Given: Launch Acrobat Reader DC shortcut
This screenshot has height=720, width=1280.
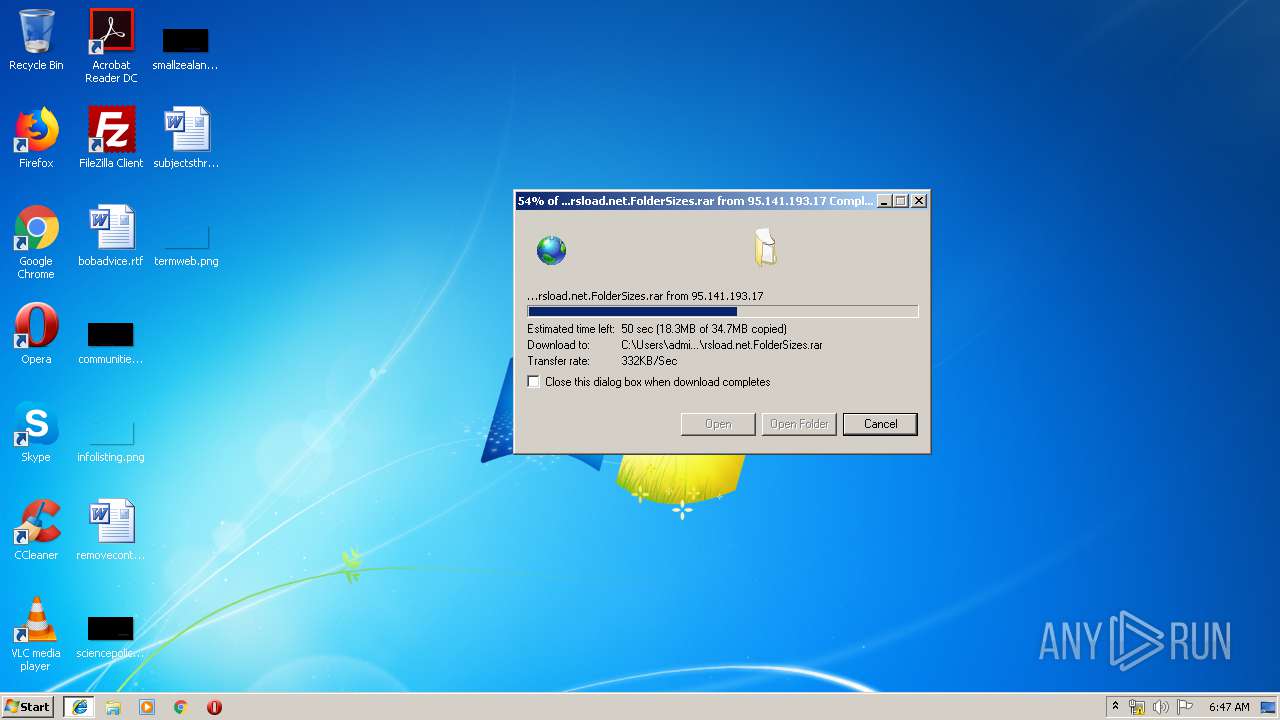Looking at the screenshot, I should 111,46.
